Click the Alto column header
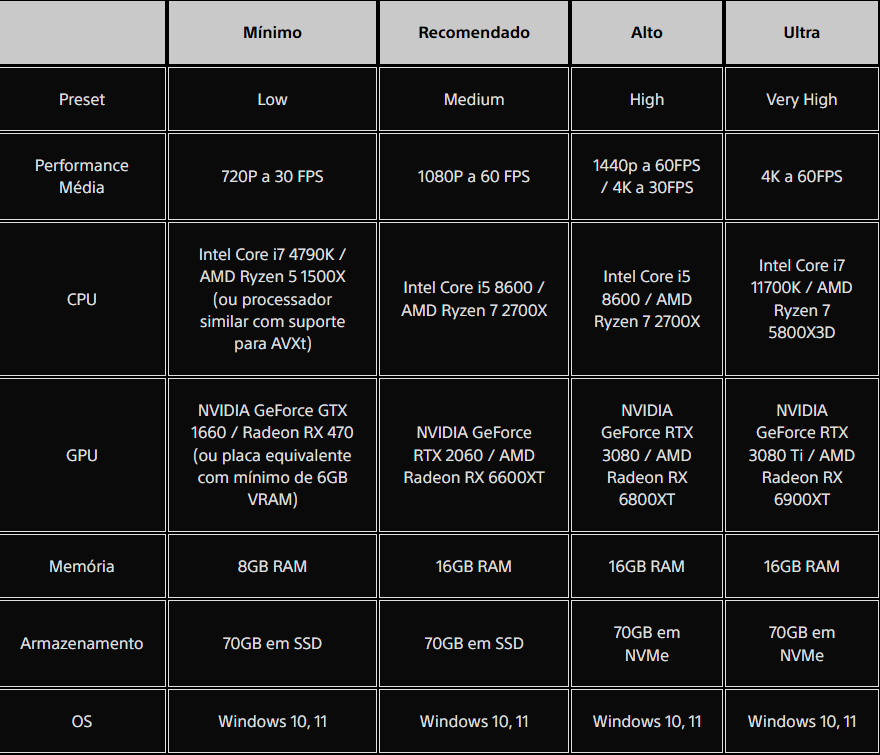This screenshot has width=880, height=755. pyautogui.click(x=647, y=32)
